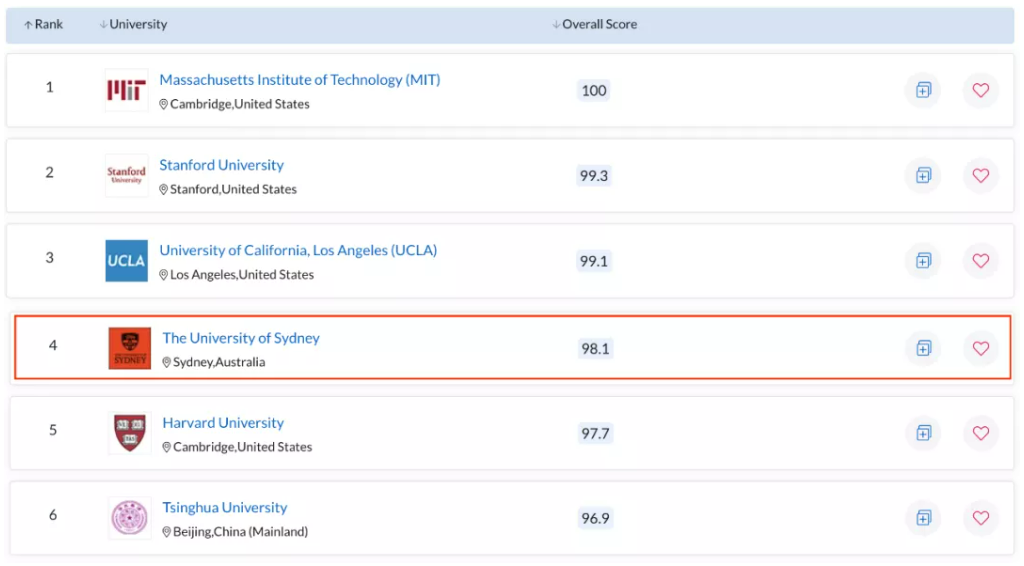Click rank number 2 in Stanford row
This screenshot has width=1024, height=566.
pos(50,173)
